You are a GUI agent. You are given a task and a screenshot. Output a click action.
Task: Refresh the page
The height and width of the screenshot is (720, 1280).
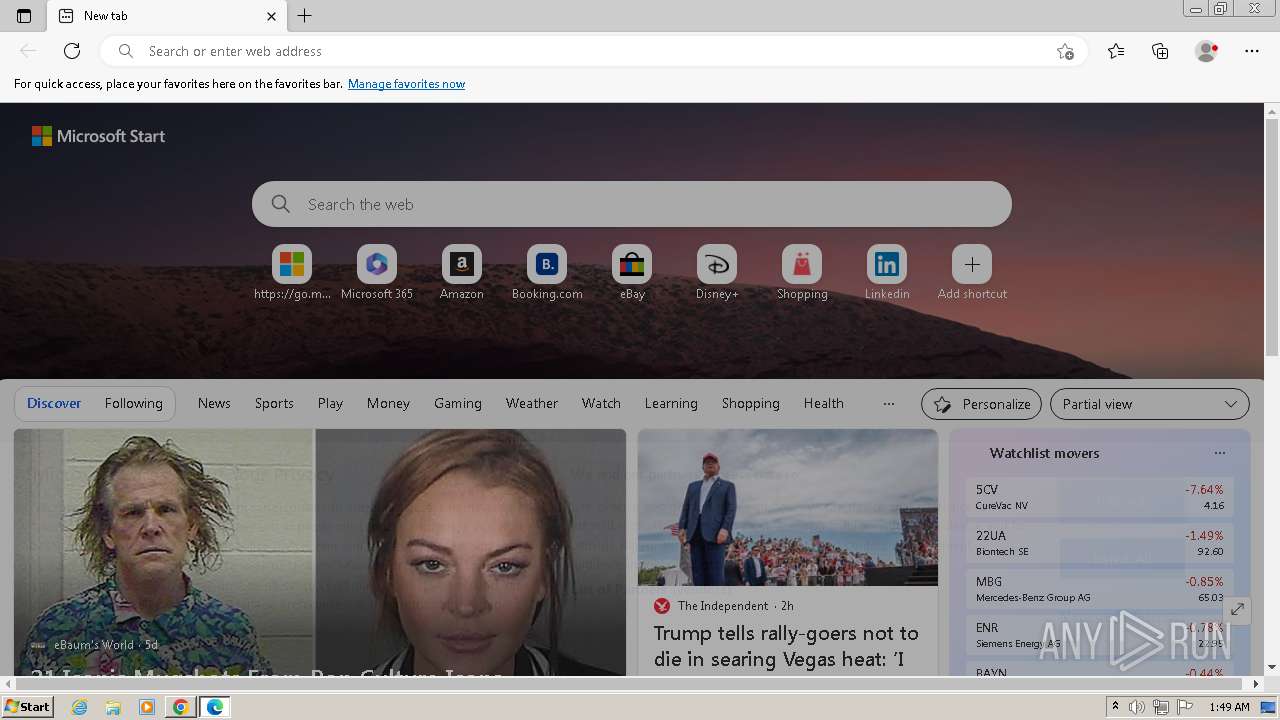coord(72,51)
